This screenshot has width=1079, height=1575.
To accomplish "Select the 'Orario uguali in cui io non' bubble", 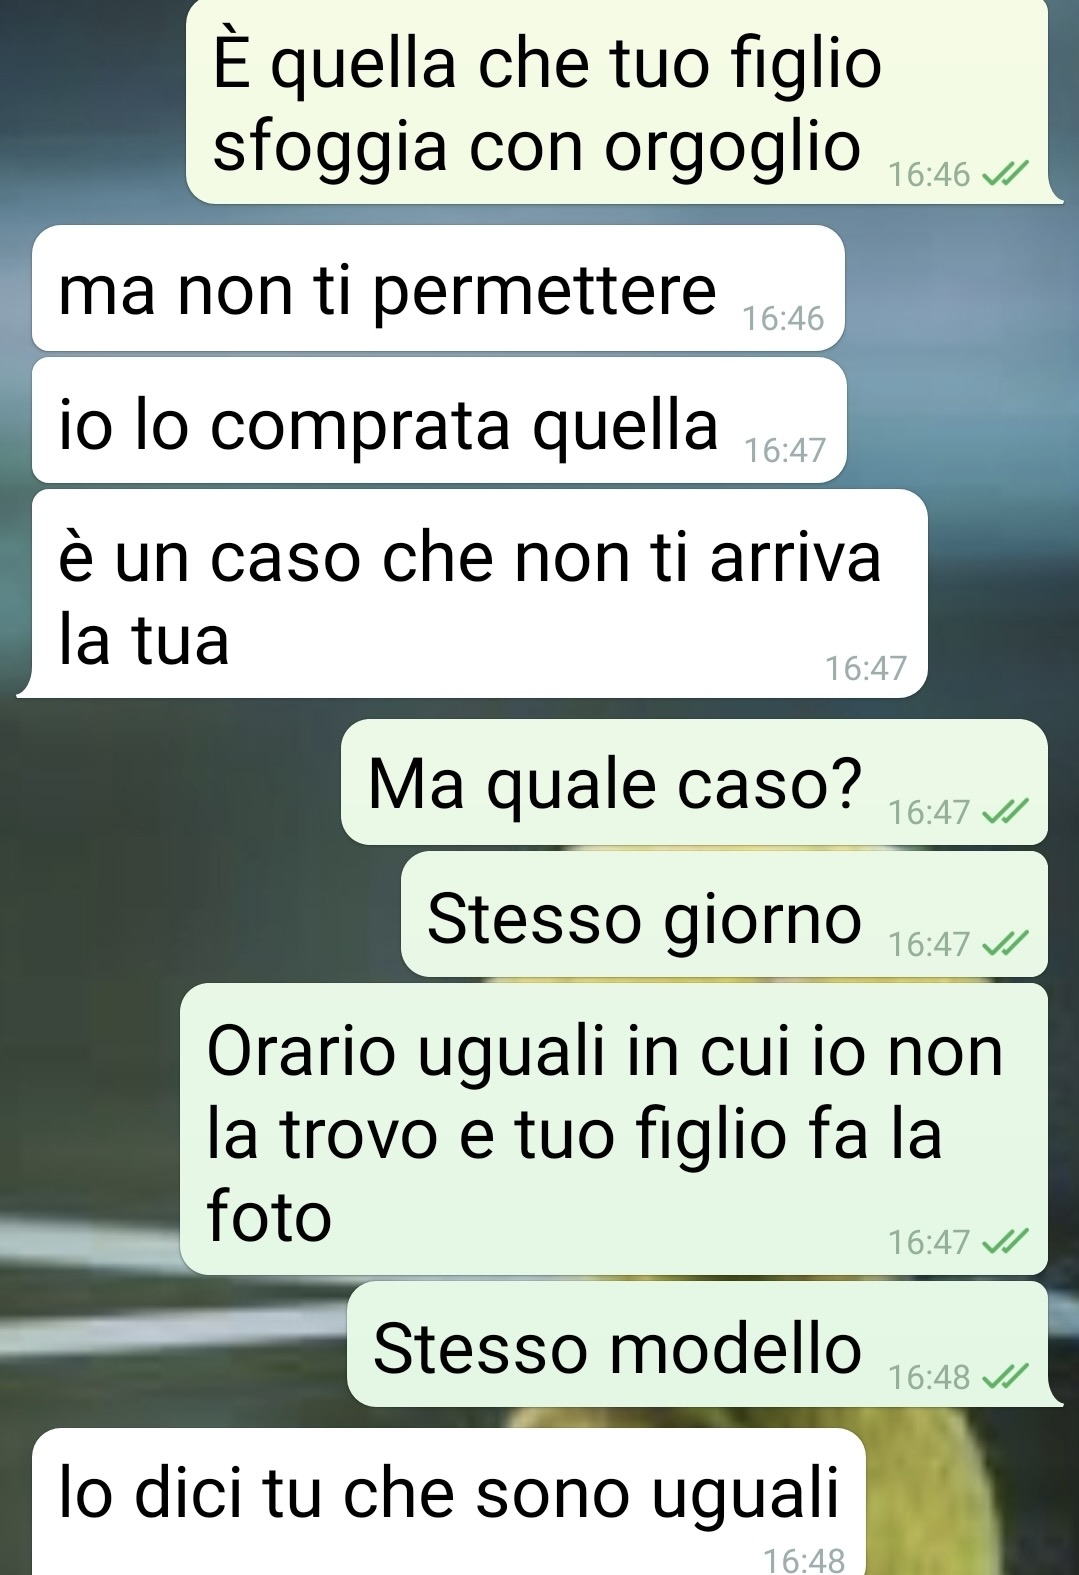I will point(614,1129).
